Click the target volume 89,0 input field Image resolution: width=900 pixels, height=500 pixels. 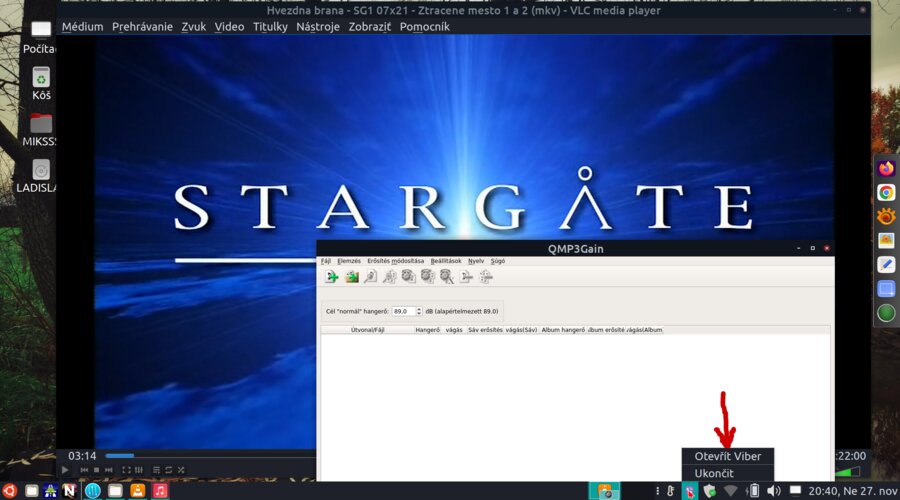point(406,311)
